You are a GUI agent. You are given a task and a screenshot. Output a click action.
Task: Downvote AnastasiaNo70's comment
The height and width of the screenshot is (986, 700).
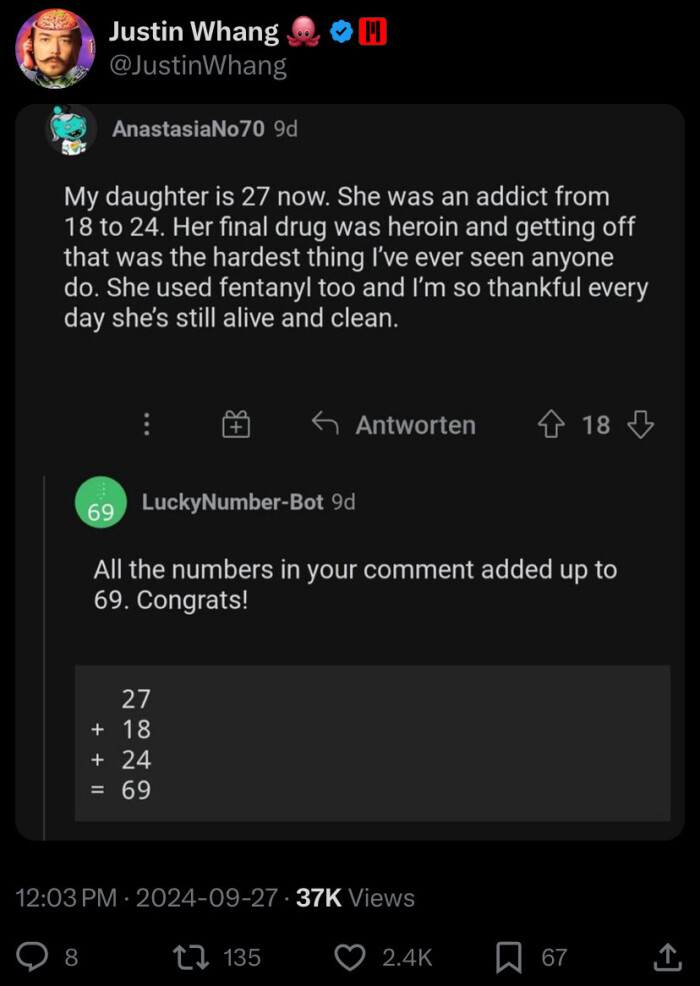pyautogui.click(x=640, y=425)
